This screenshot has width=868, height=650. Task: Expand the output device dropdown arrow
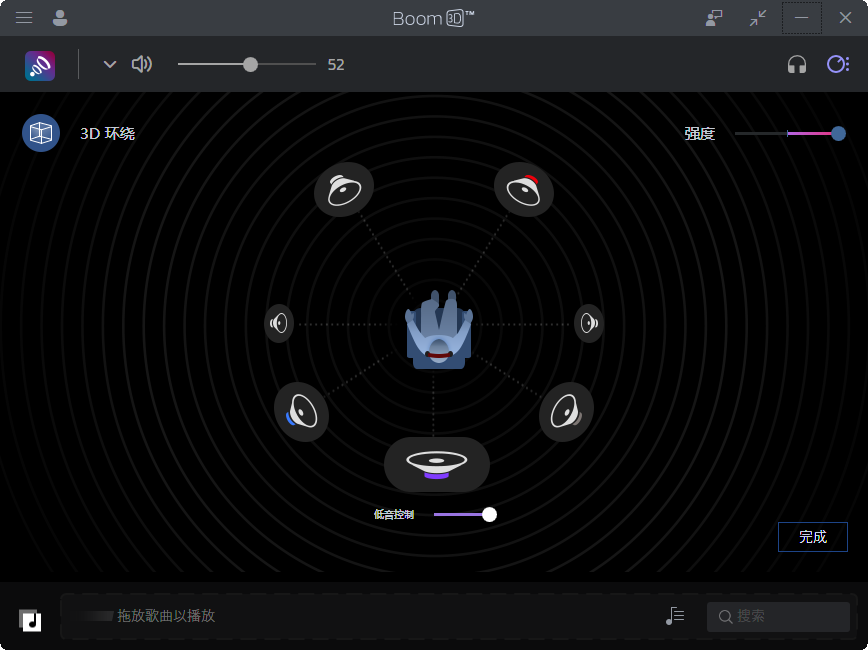(x=110, y=64)
